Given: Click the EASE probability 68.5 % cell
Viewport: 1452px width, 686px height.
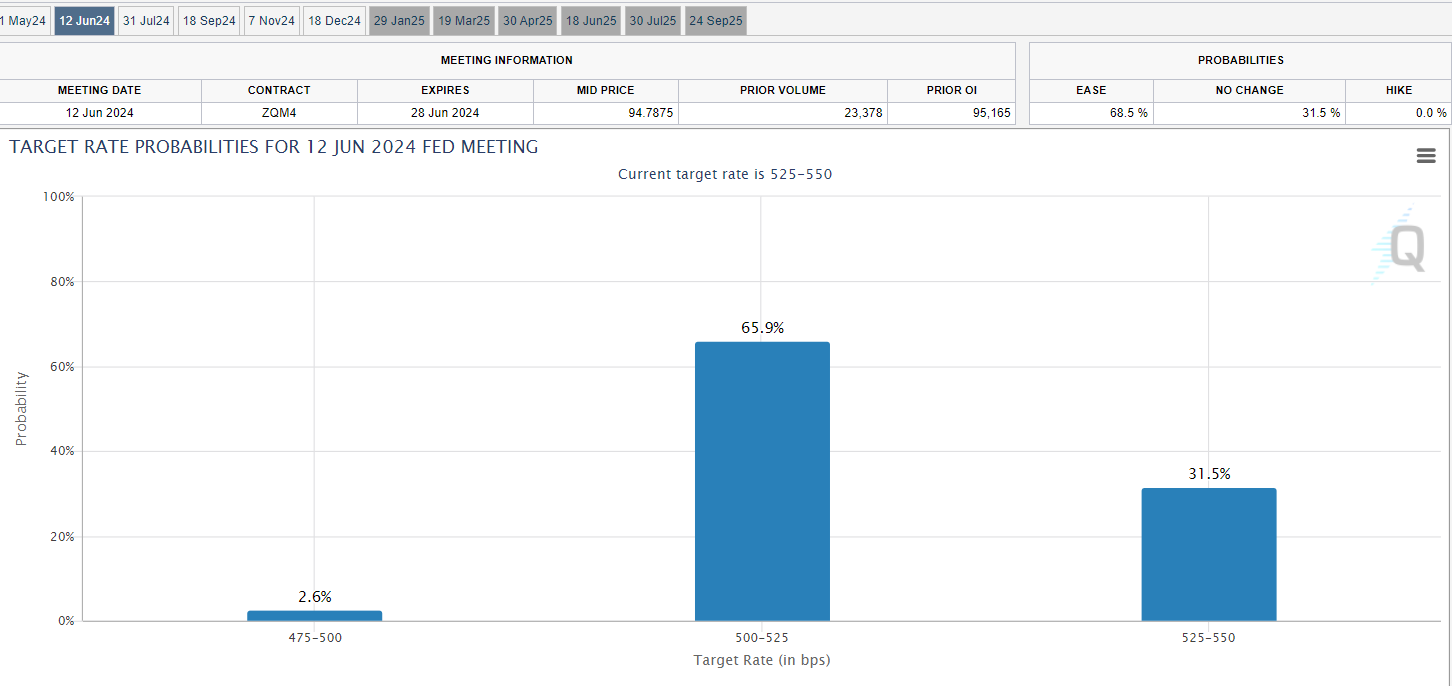Looking at the screenshot, I should (x=1091, y=113).
